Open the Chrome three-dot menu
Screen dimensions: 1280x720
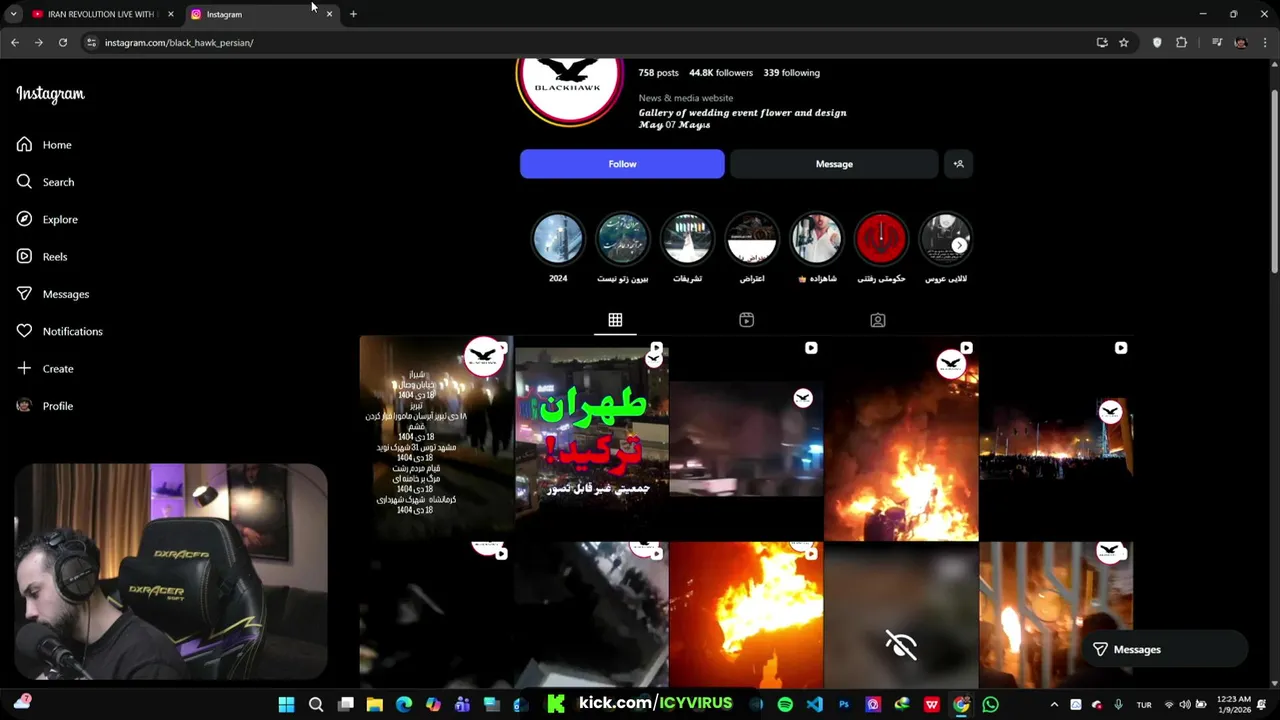tap(1265, 43)
